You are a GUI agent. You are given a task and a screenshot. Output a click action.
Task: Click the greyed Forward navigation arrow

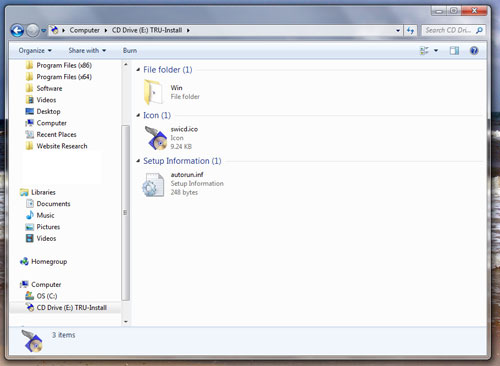click(x=32, y=31)
